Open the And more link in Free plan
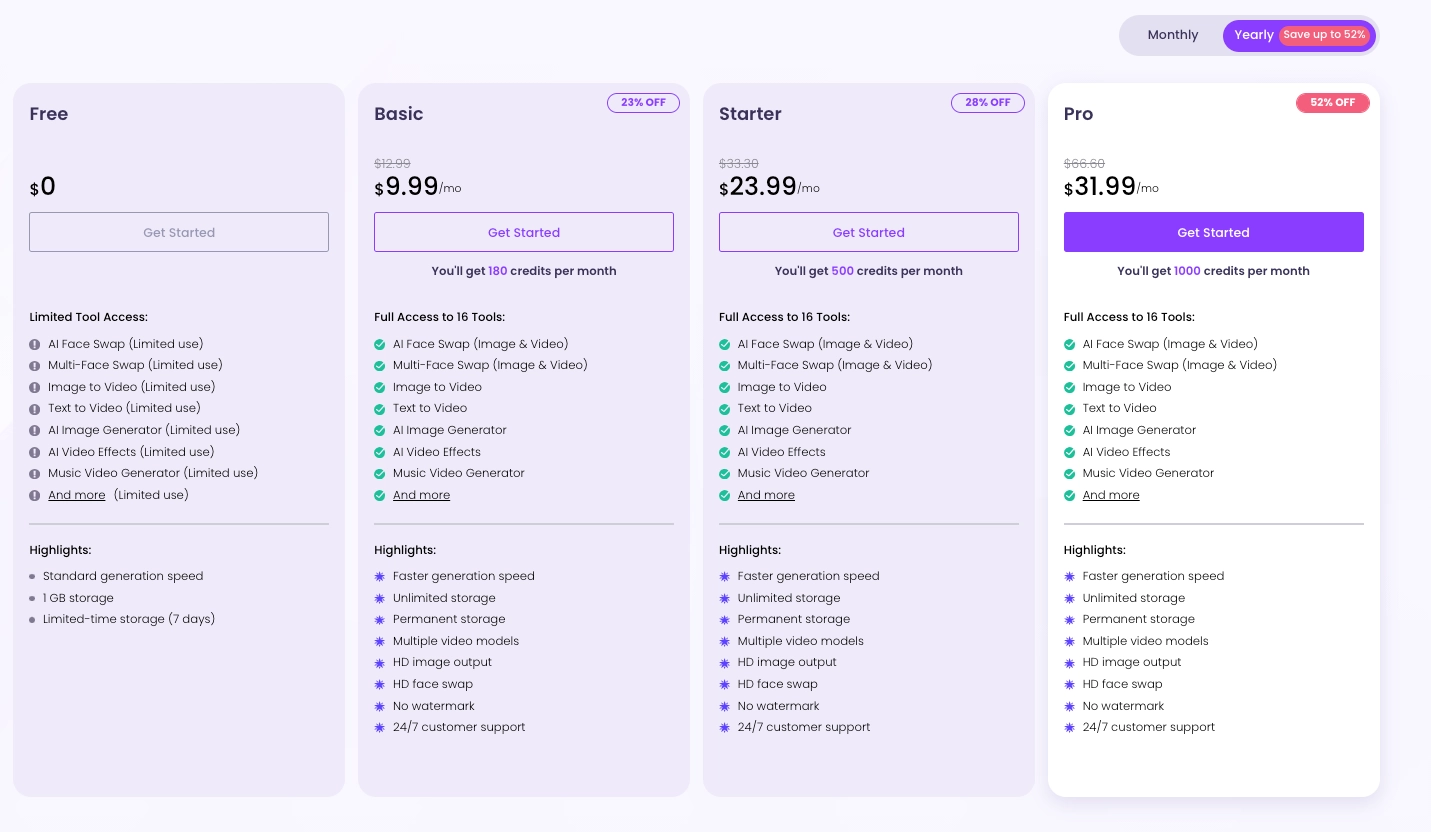1431x832 pixels. (x=77, y=495)
